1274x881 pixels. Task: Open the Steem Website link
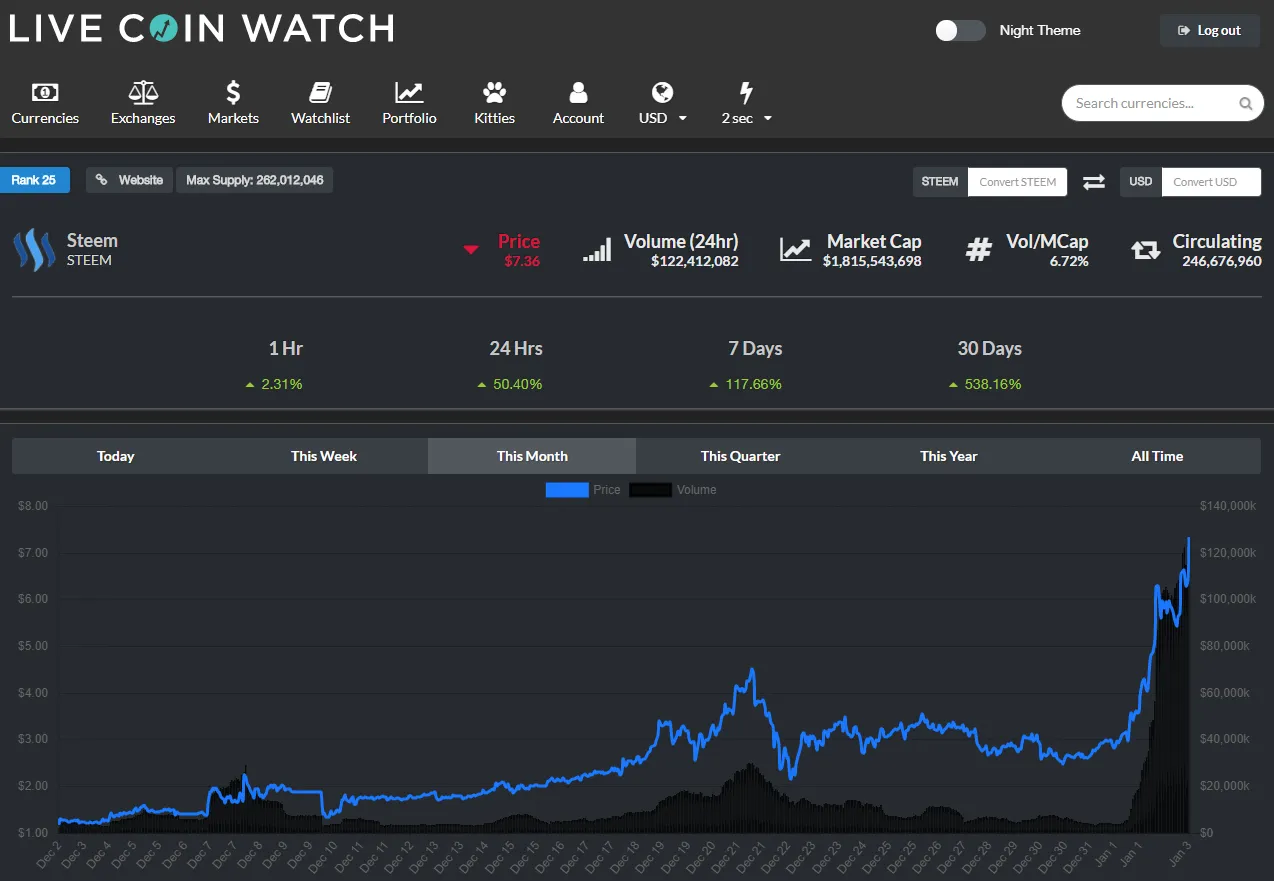click(x=129, y=180)
